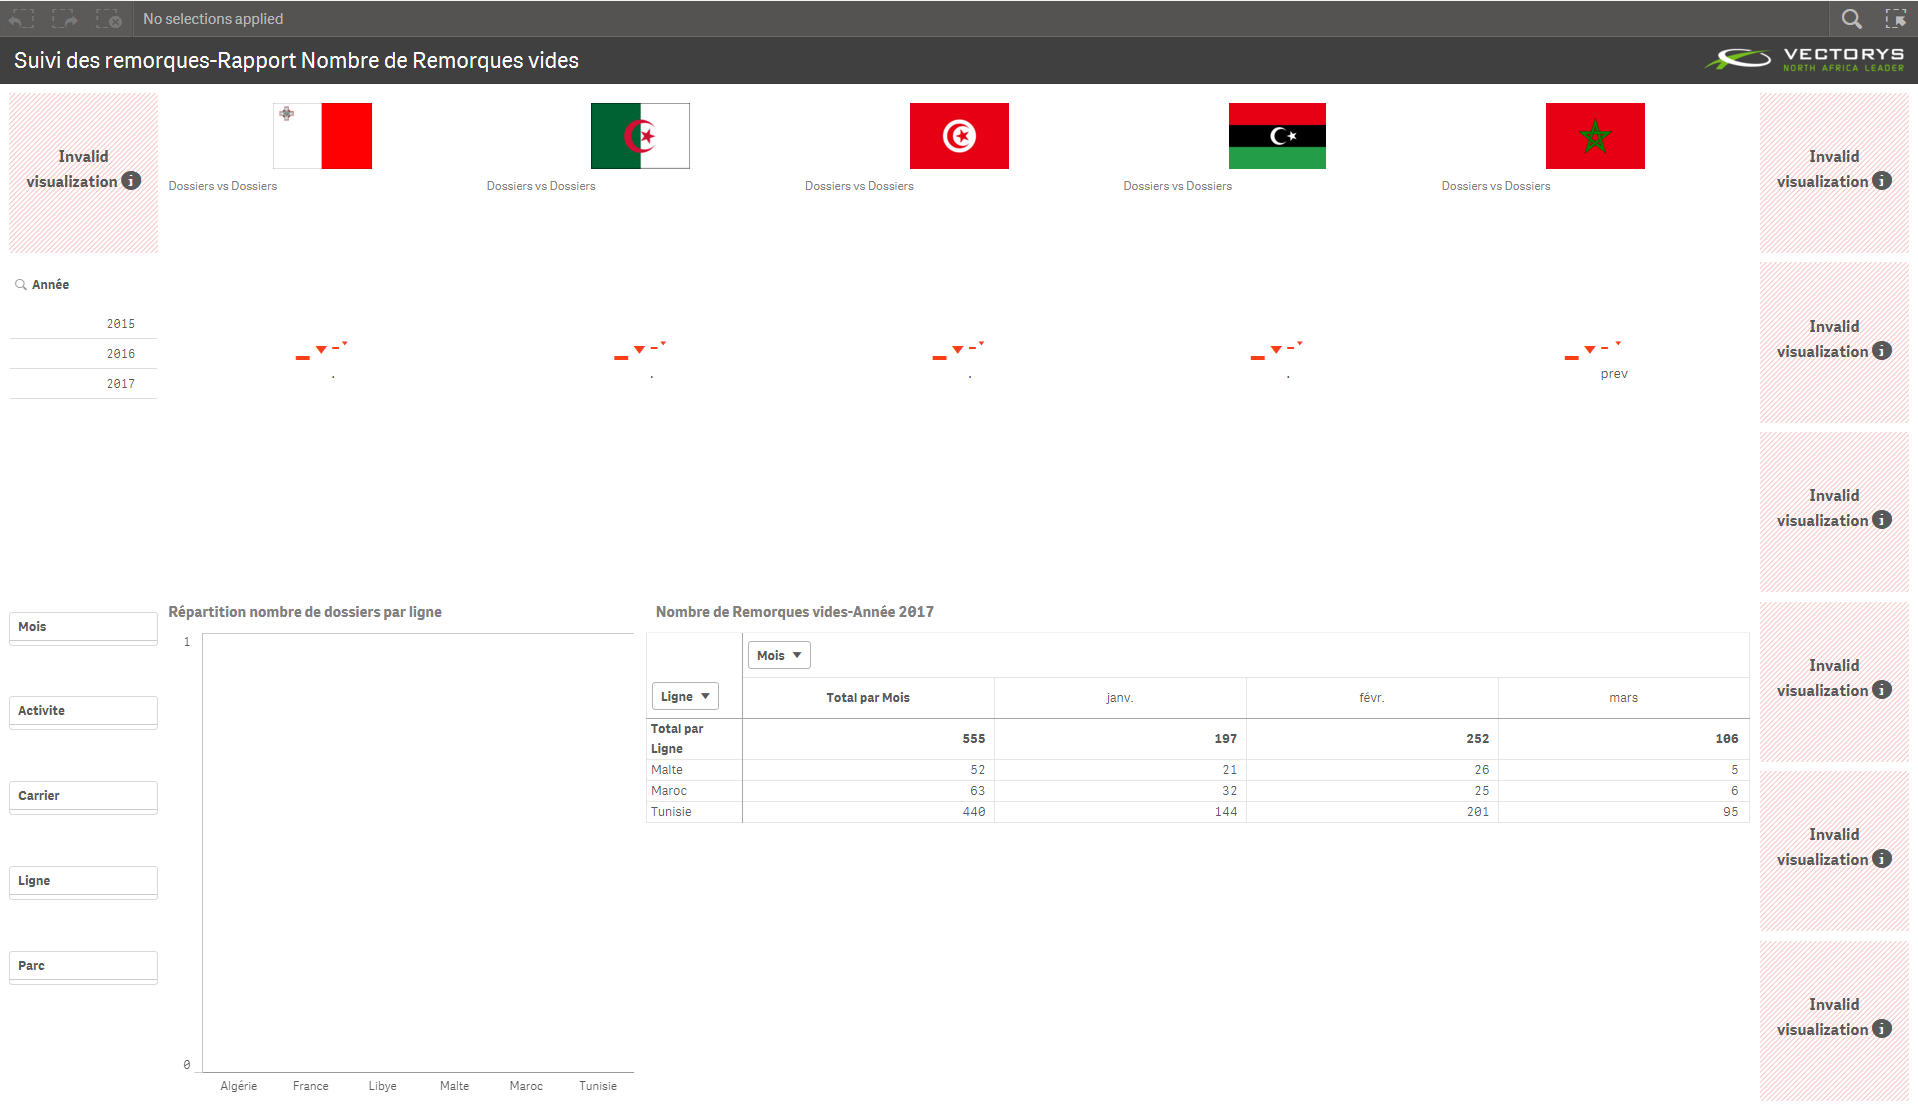Click the info icon on third right Invalid visualization
Image resolution: width=1918 pixels, height=1109 pixels.
(x=1882, y=520)
